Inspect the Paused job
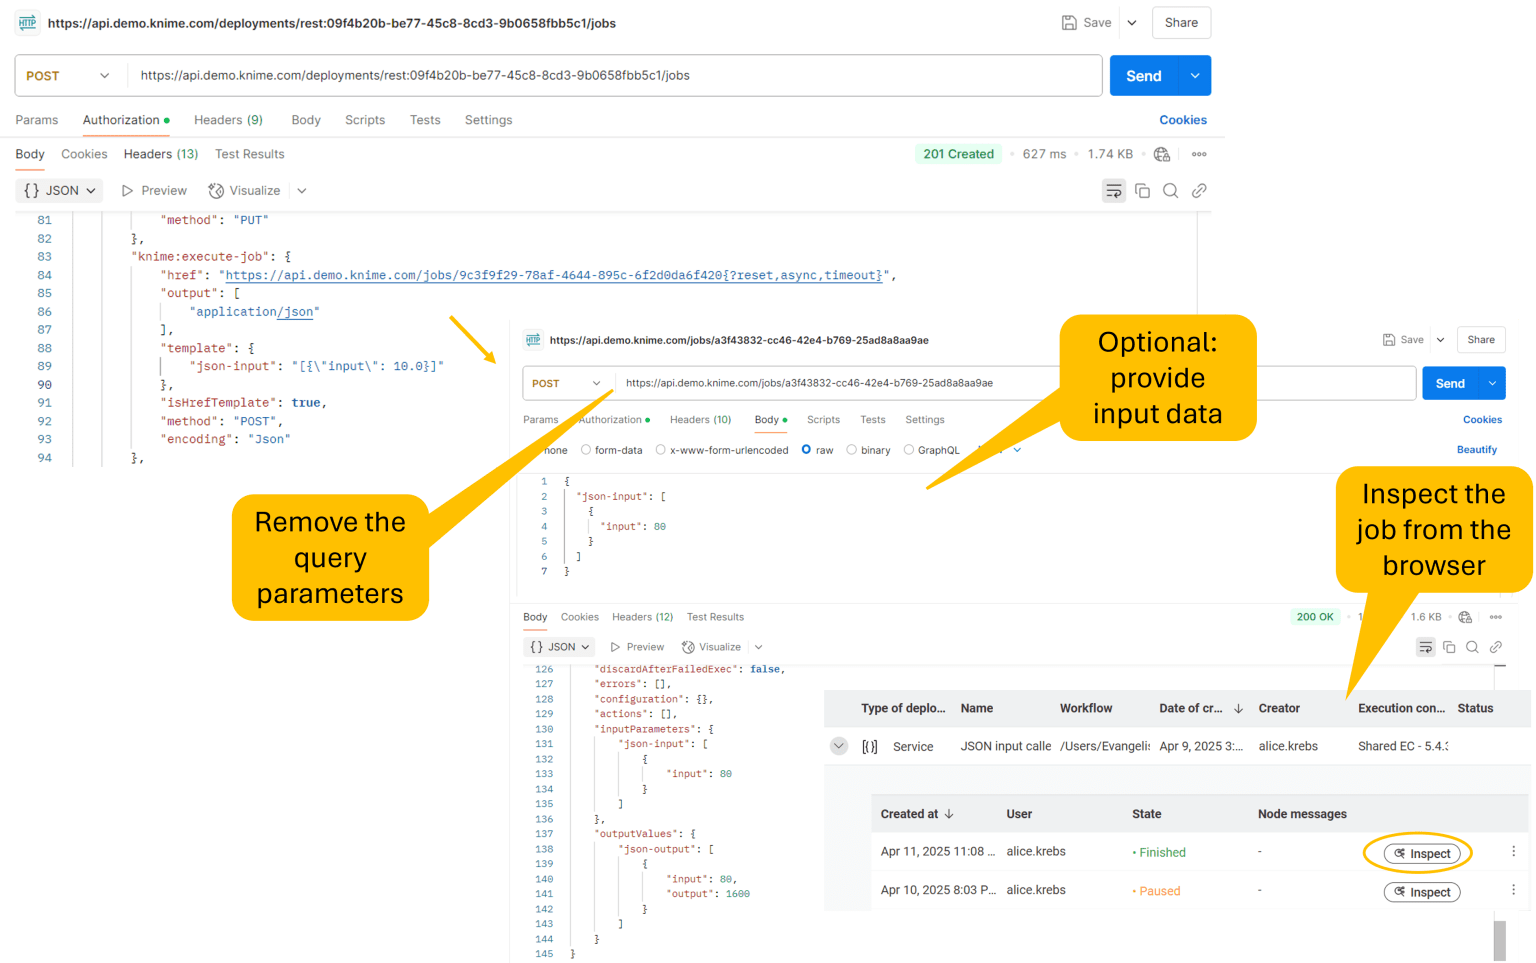1536x963 pixels. coord(1422,892)
